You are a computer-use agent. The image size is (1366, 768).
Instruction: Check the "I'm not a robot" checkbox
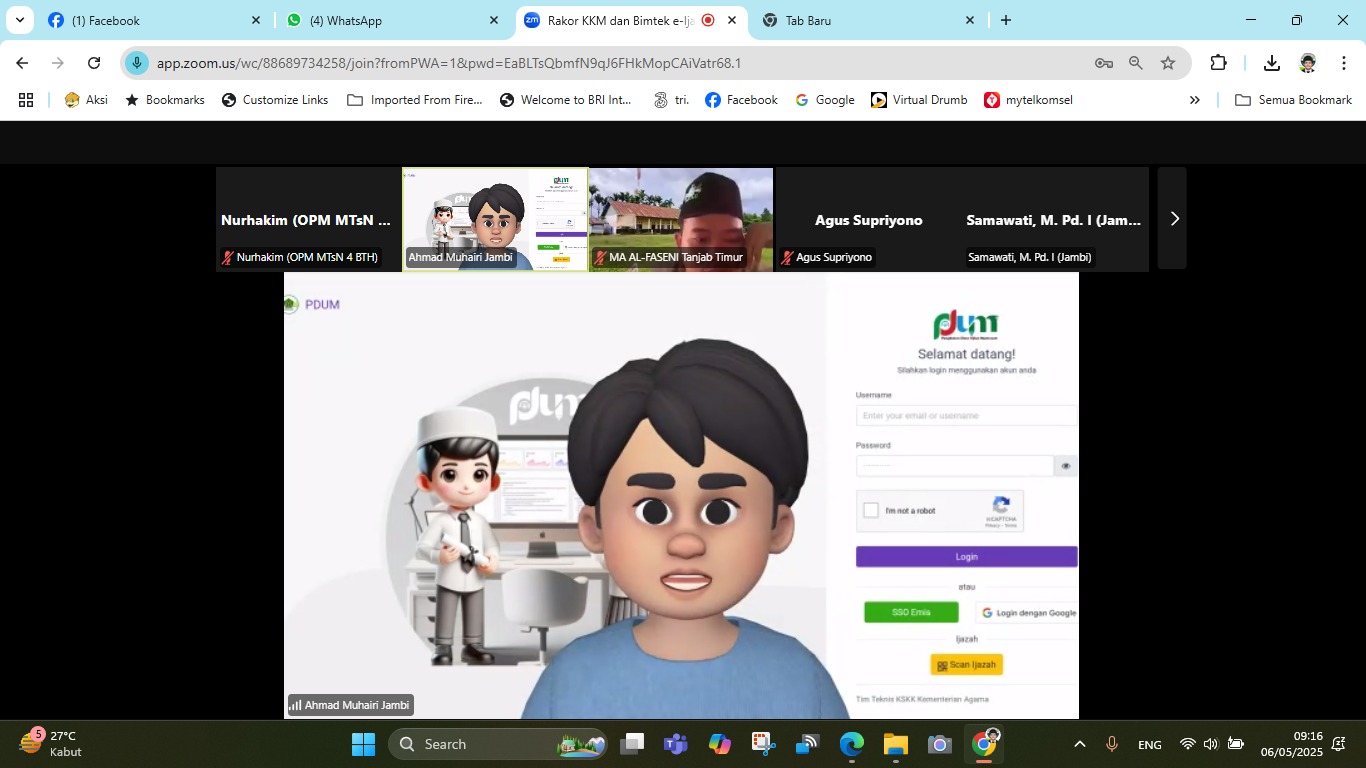[x=871, y=510]
